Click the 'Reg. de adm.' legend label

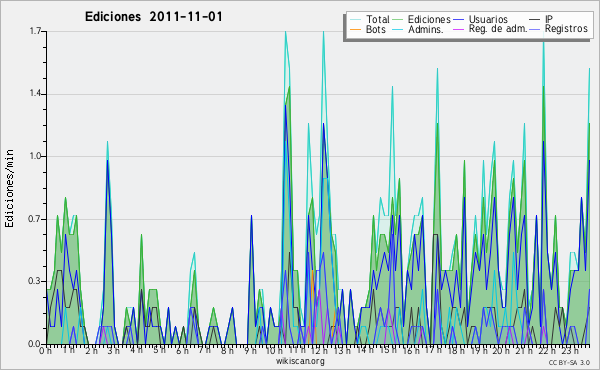click(498, 29)
